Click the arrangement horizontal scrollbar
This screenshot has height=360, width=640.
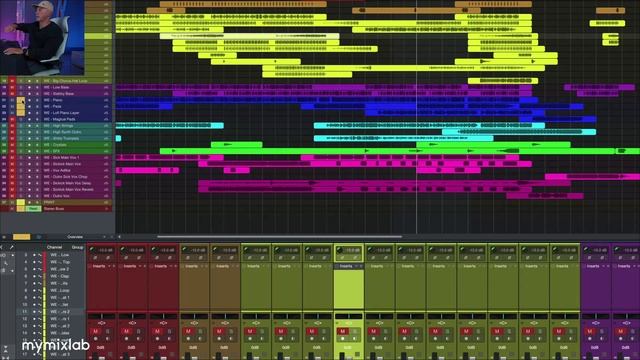click(280, 237)
